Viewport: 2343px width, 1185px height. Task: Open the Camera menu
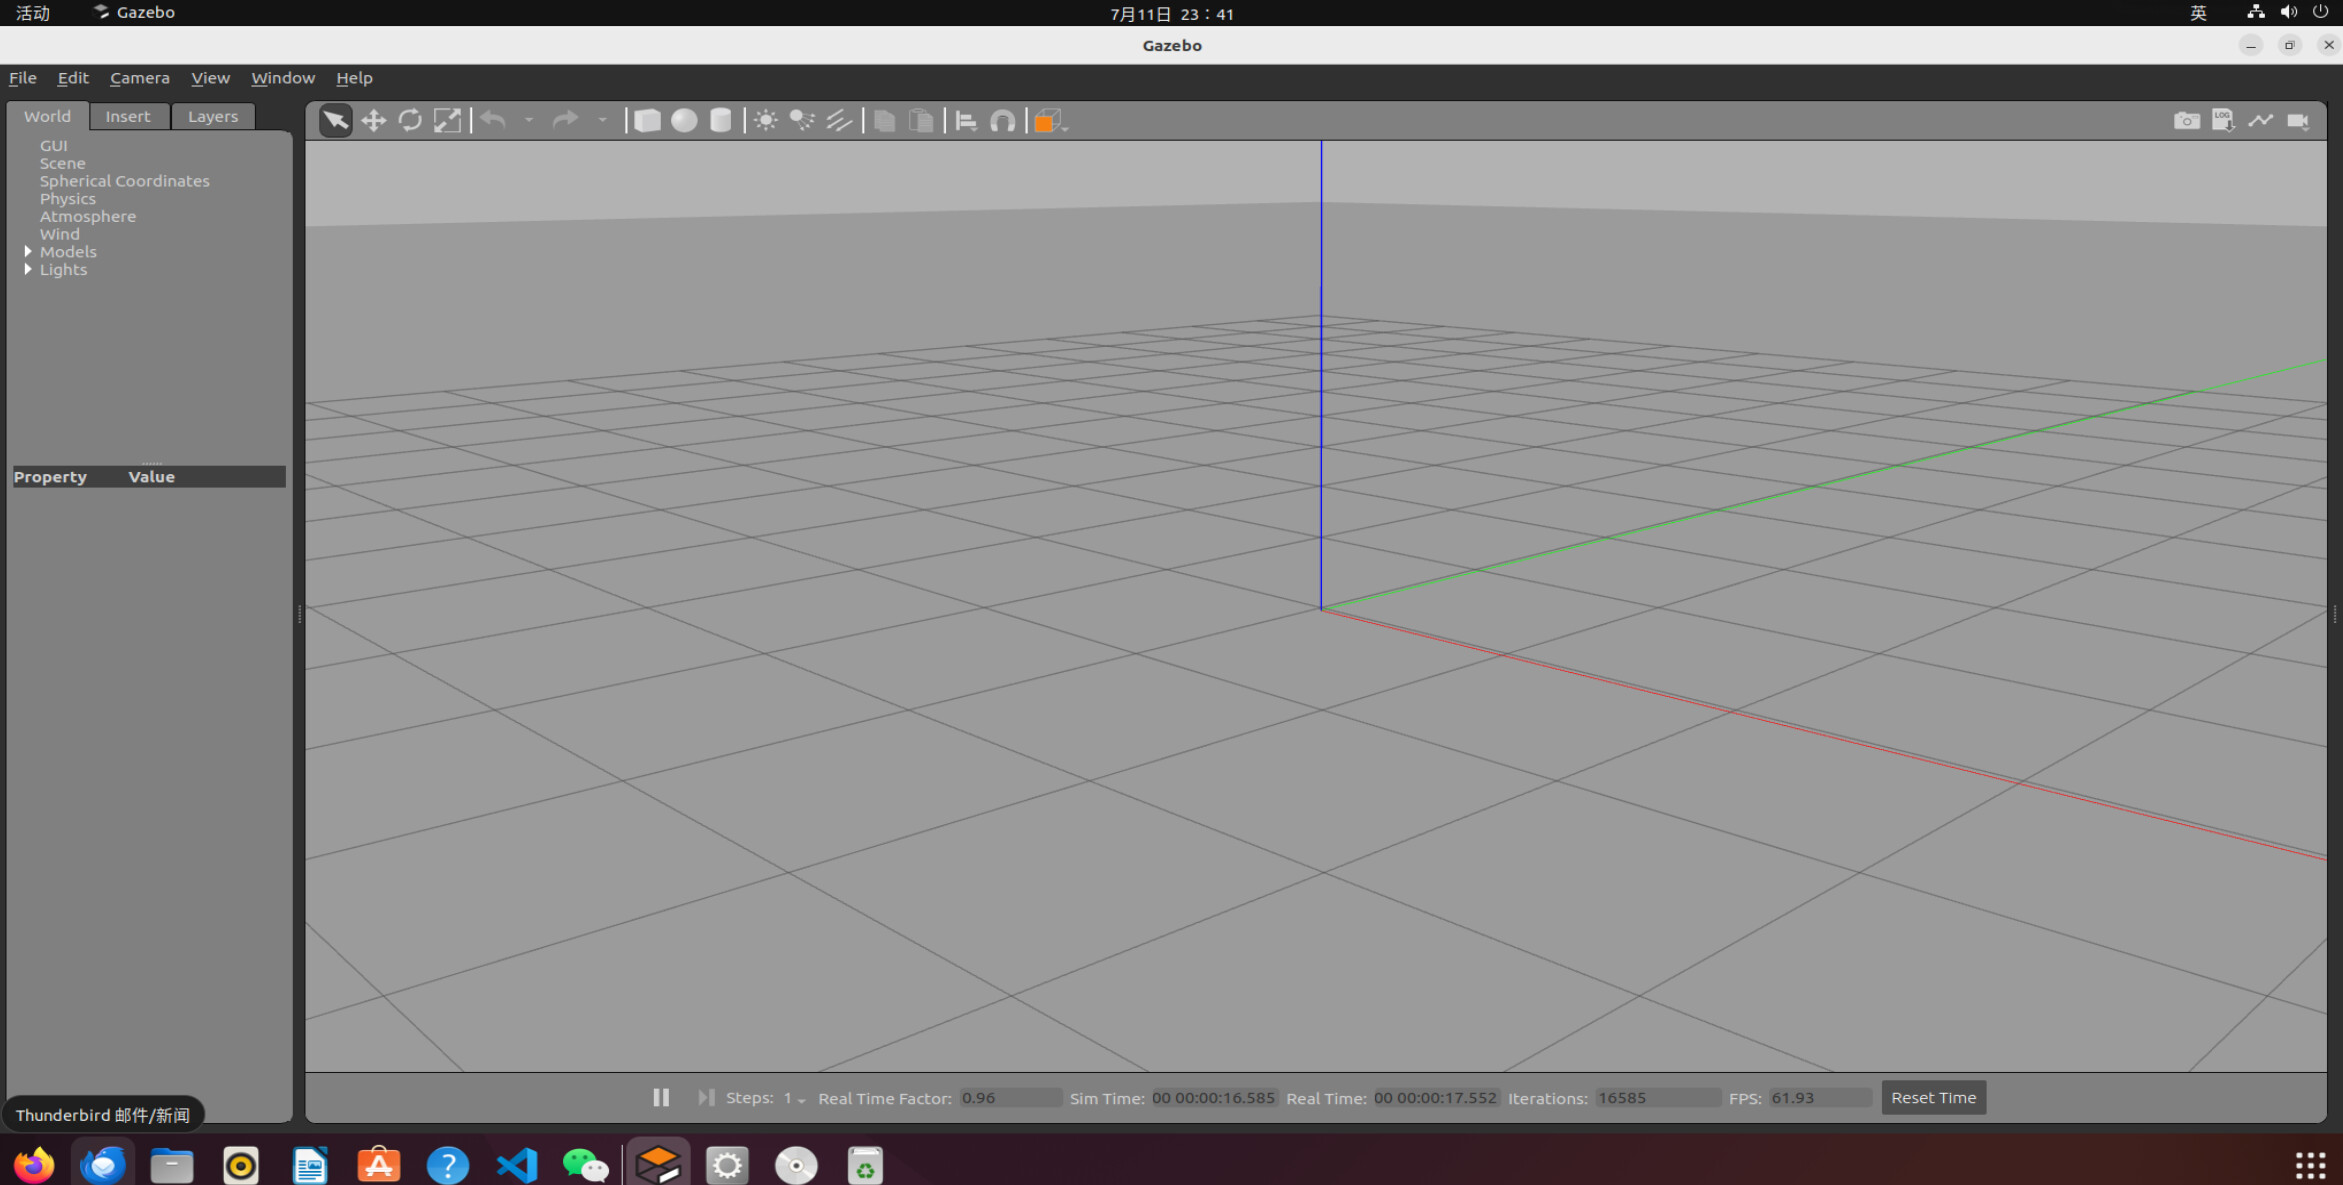pyautogui.click(x=140, y=78)
